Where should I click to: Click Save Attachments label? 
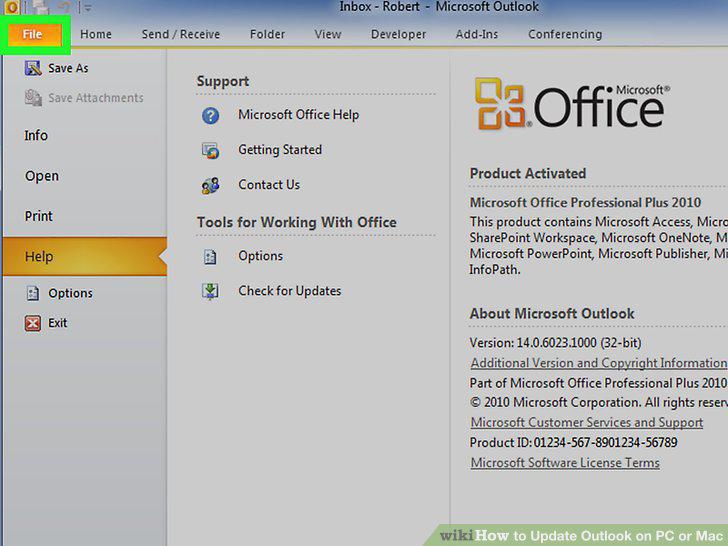pyautogui.click(x=96, y=98)
